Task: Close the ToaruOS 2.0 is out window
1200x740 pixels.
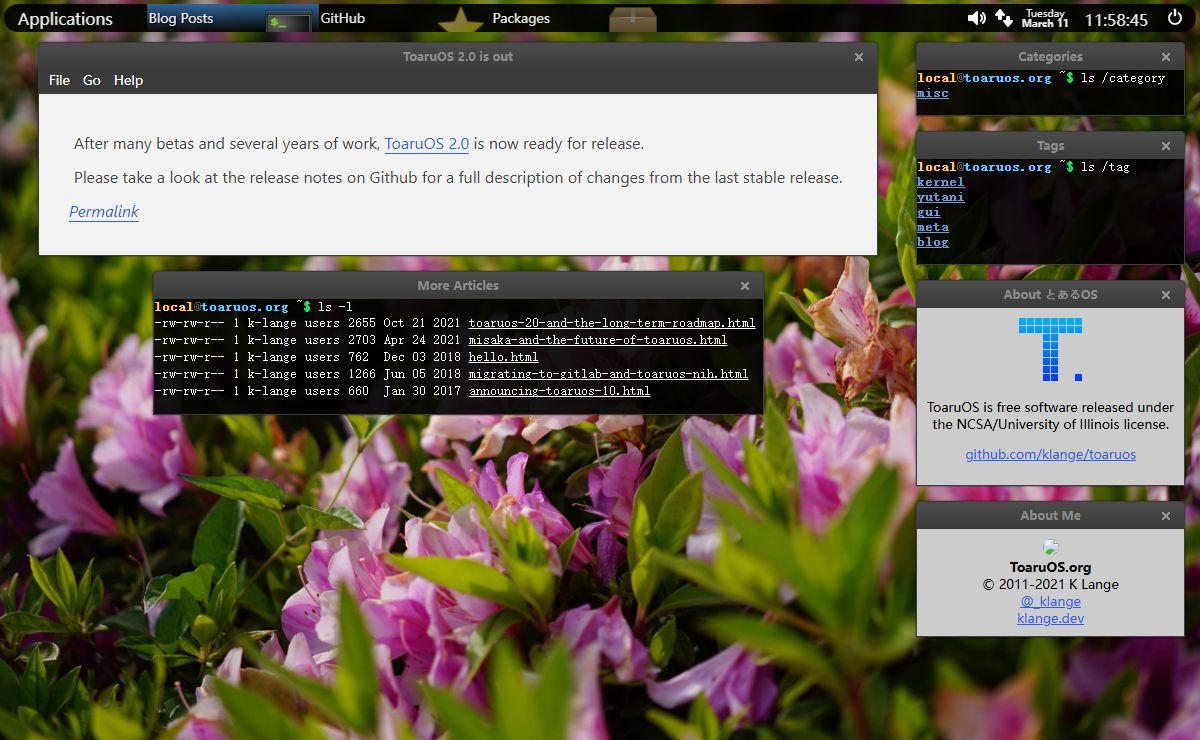Action: pos(859,58)
